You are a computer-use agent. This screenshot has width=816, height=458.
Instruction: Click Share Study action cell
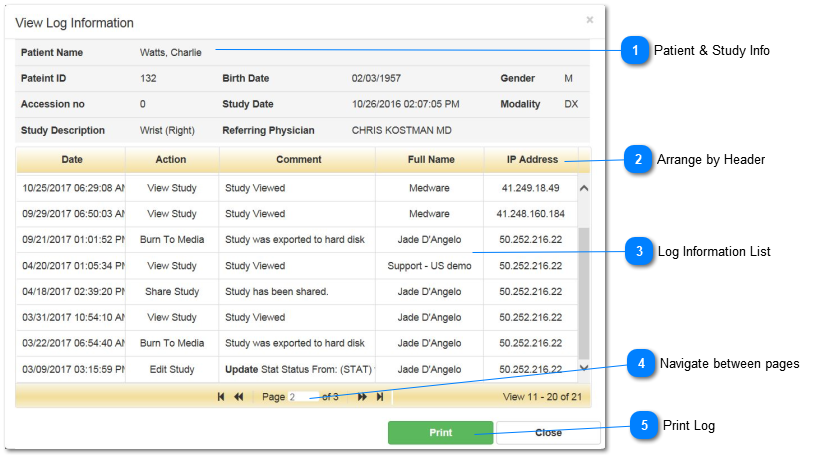[172, 292]
